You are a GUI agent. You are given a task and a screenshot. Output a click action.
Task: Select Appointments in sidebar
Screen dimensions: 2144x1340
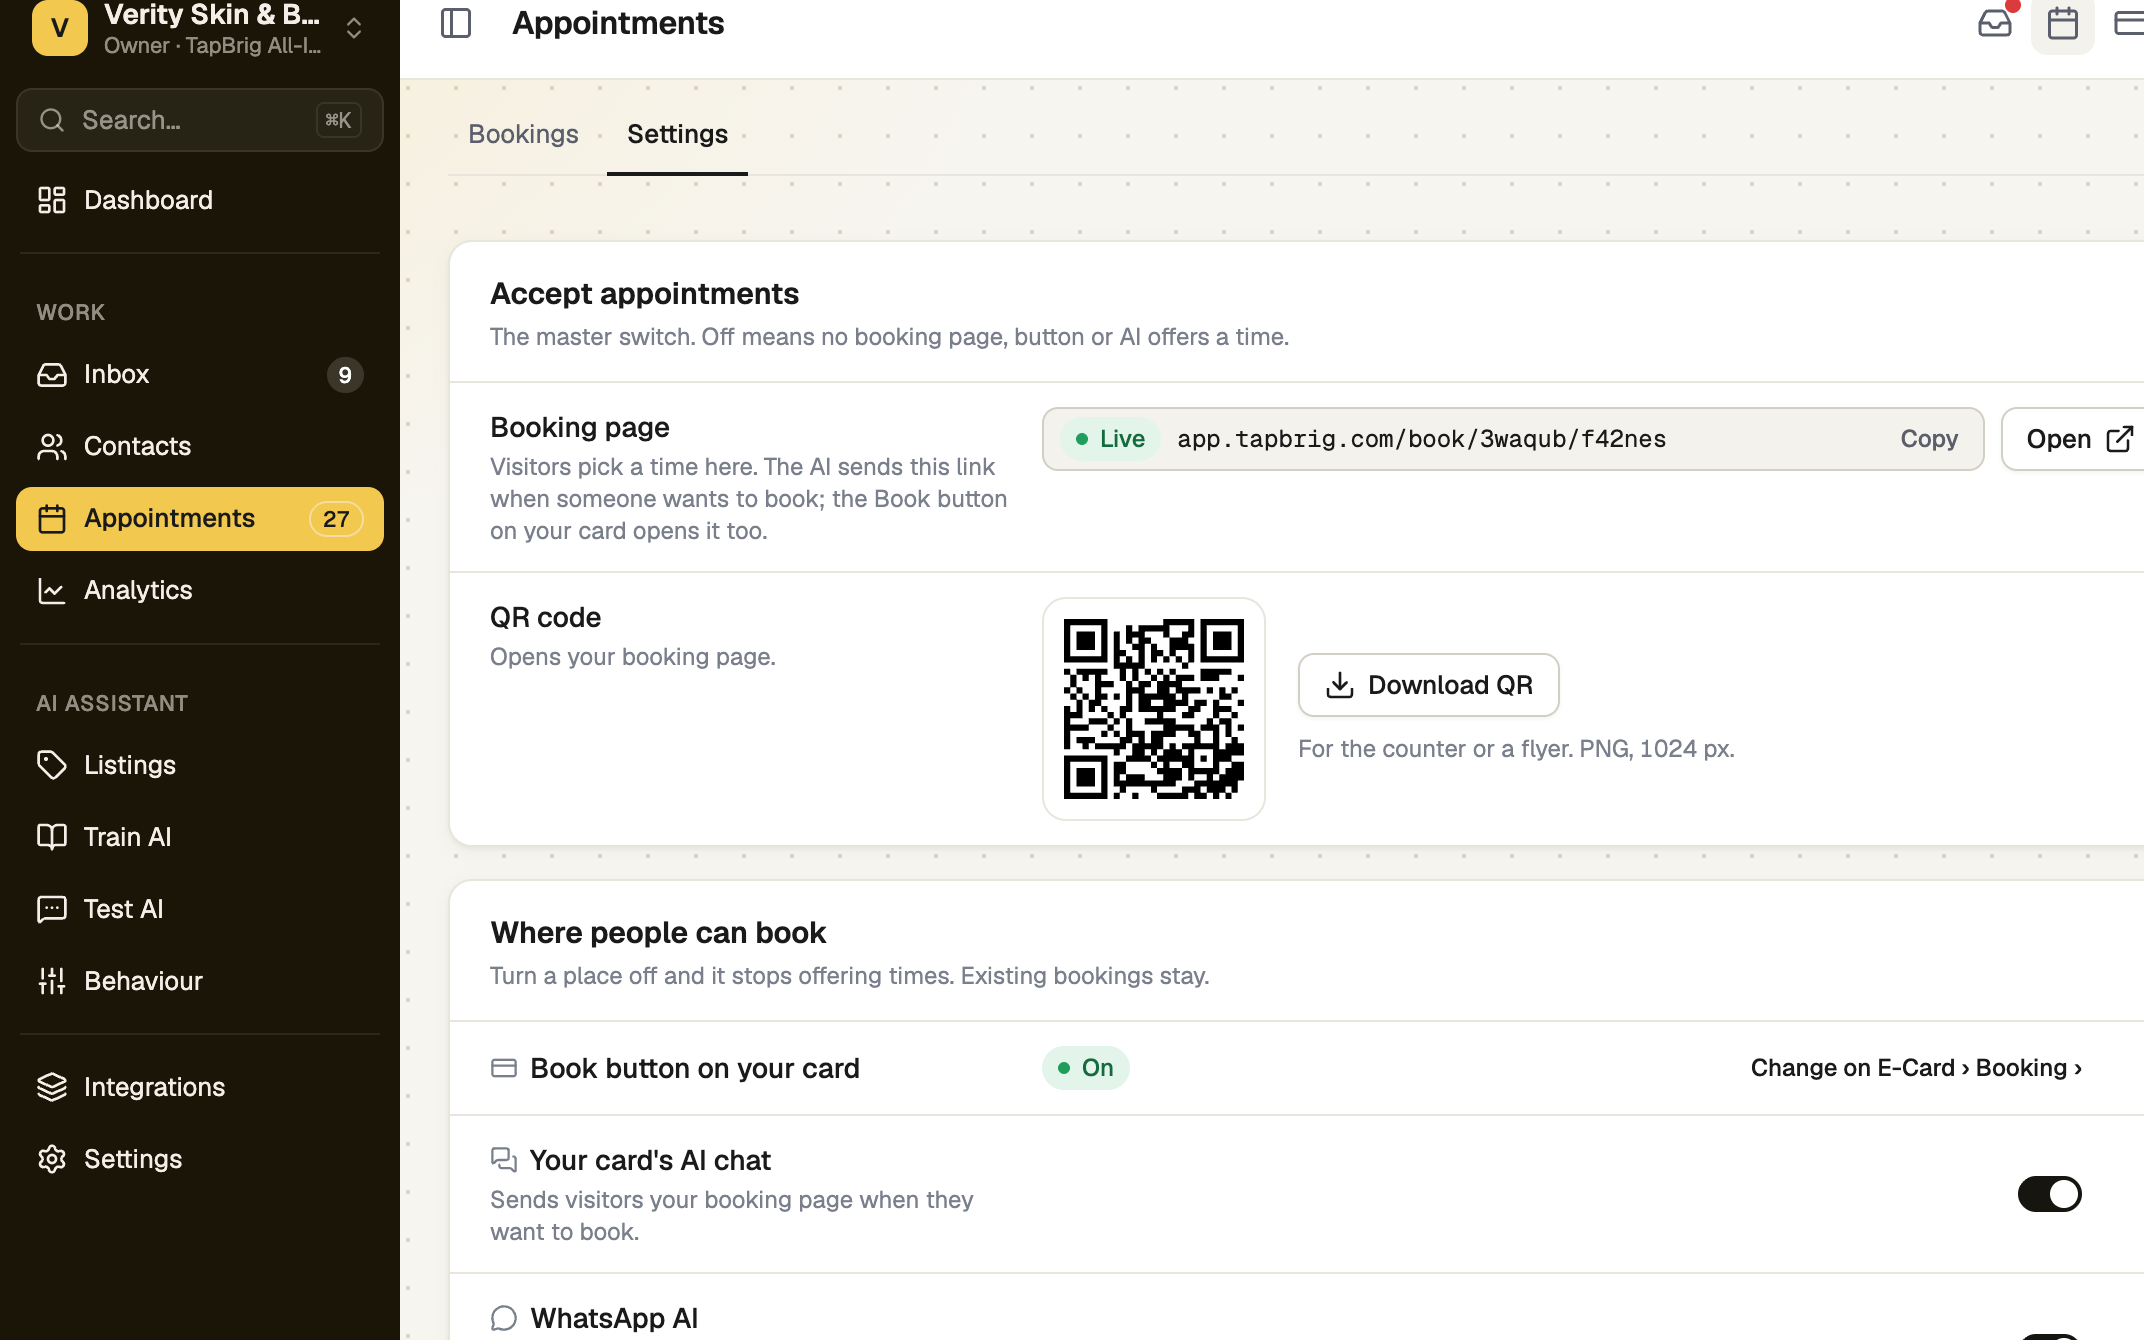(200, 519)
